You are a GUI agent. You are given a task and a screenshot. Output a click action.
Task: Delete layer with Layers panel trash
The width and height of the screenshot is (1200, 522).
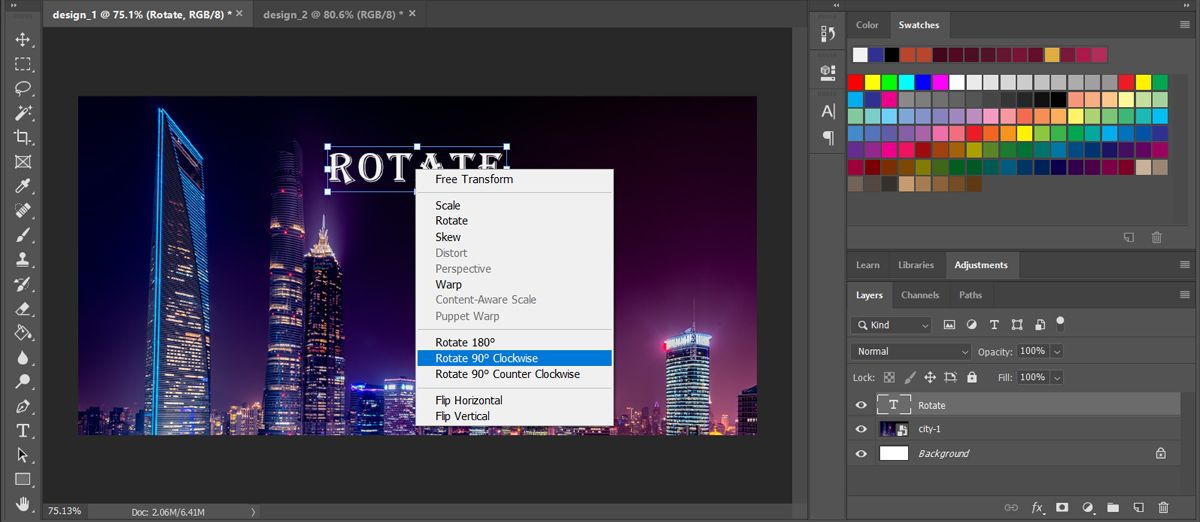(x=1163, y=507)
